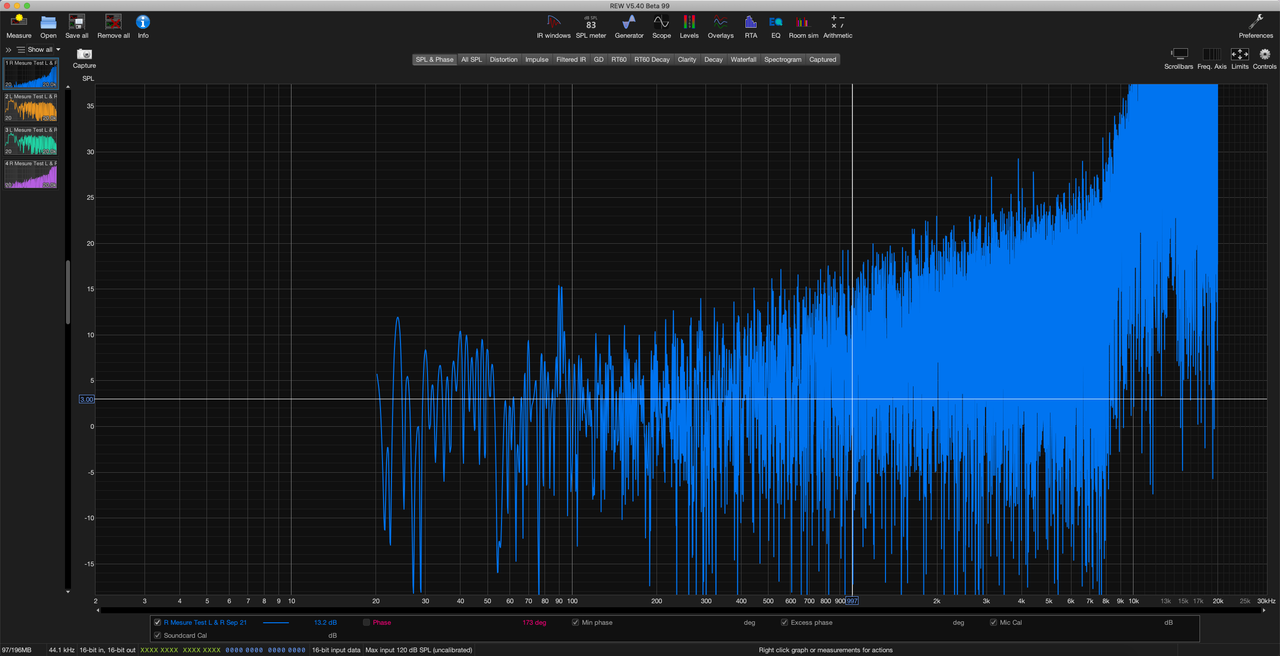Select measurement 3 green thumbnail

pyautogui.click(x=30, y=140)
